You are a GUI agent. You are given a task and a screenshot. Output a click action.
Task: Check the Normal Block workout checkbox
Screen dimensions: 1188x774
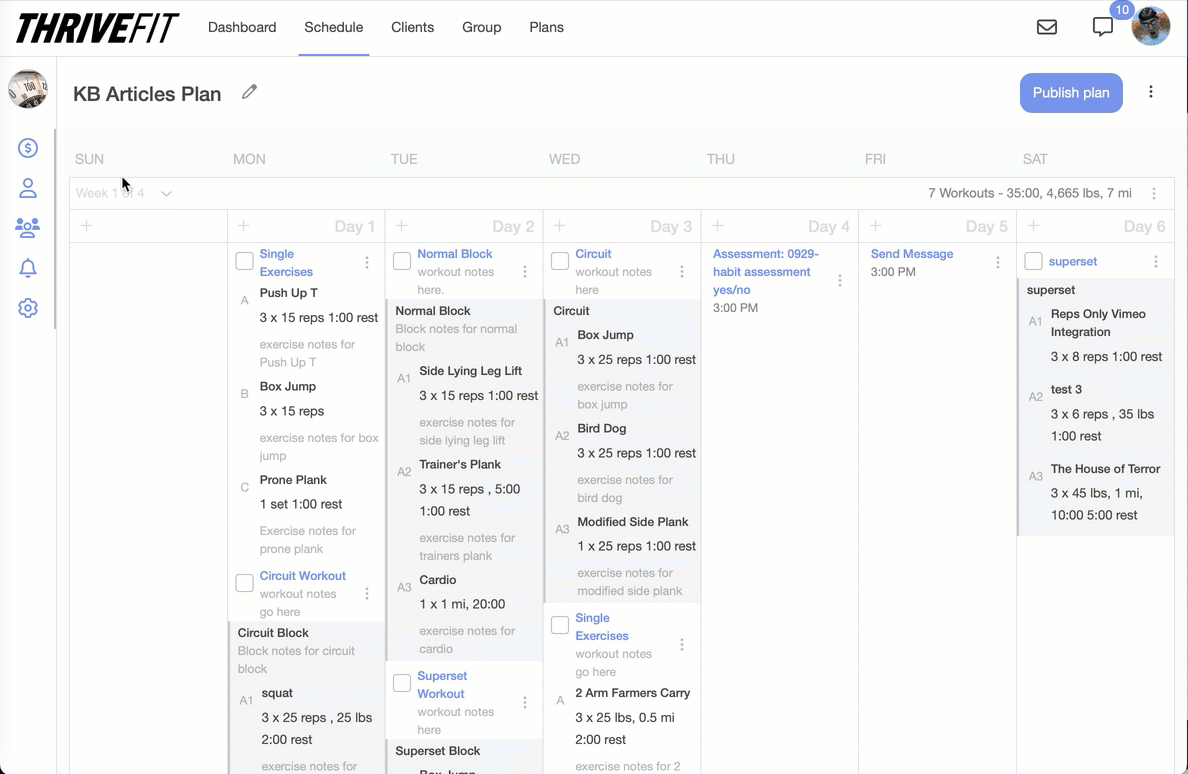click(x=402, y=260)
